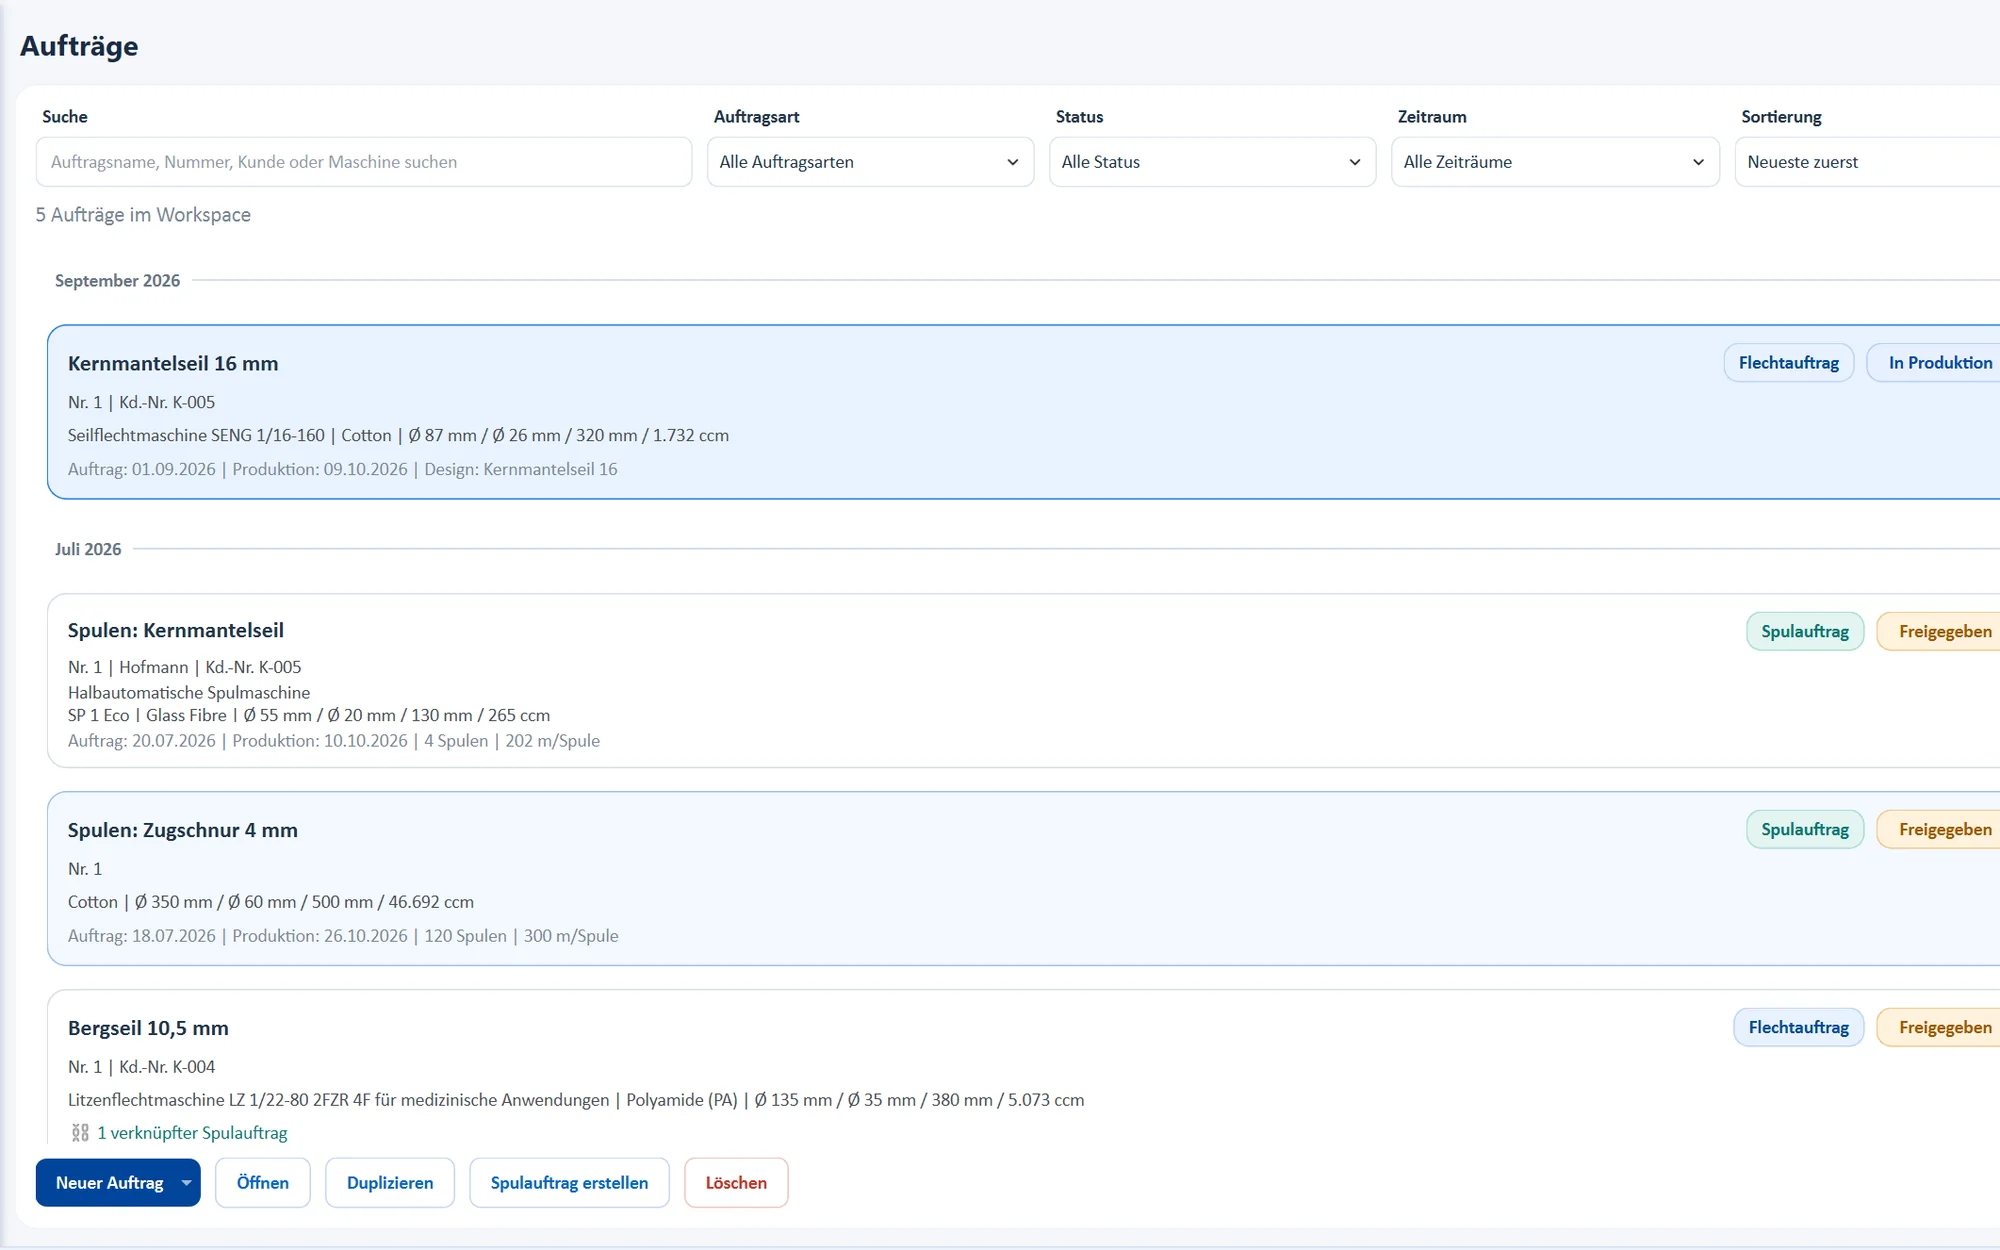Image resolution: width=2000 pixels, height=1250 pixels.
Task: Click Spulauftrag badge on Spulen: Kernmantelseil
Action: (x=1805, y=631)
